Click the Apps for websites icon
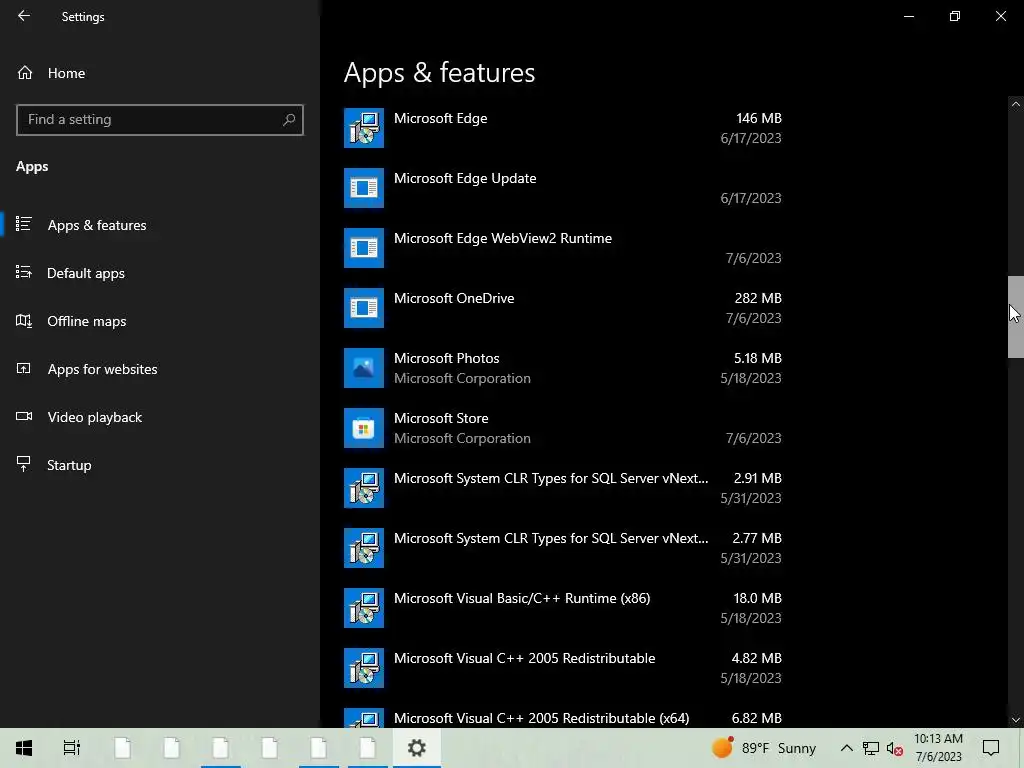Image resolution: width=1024 pixels, height=768 pixels. coord(24,368)
